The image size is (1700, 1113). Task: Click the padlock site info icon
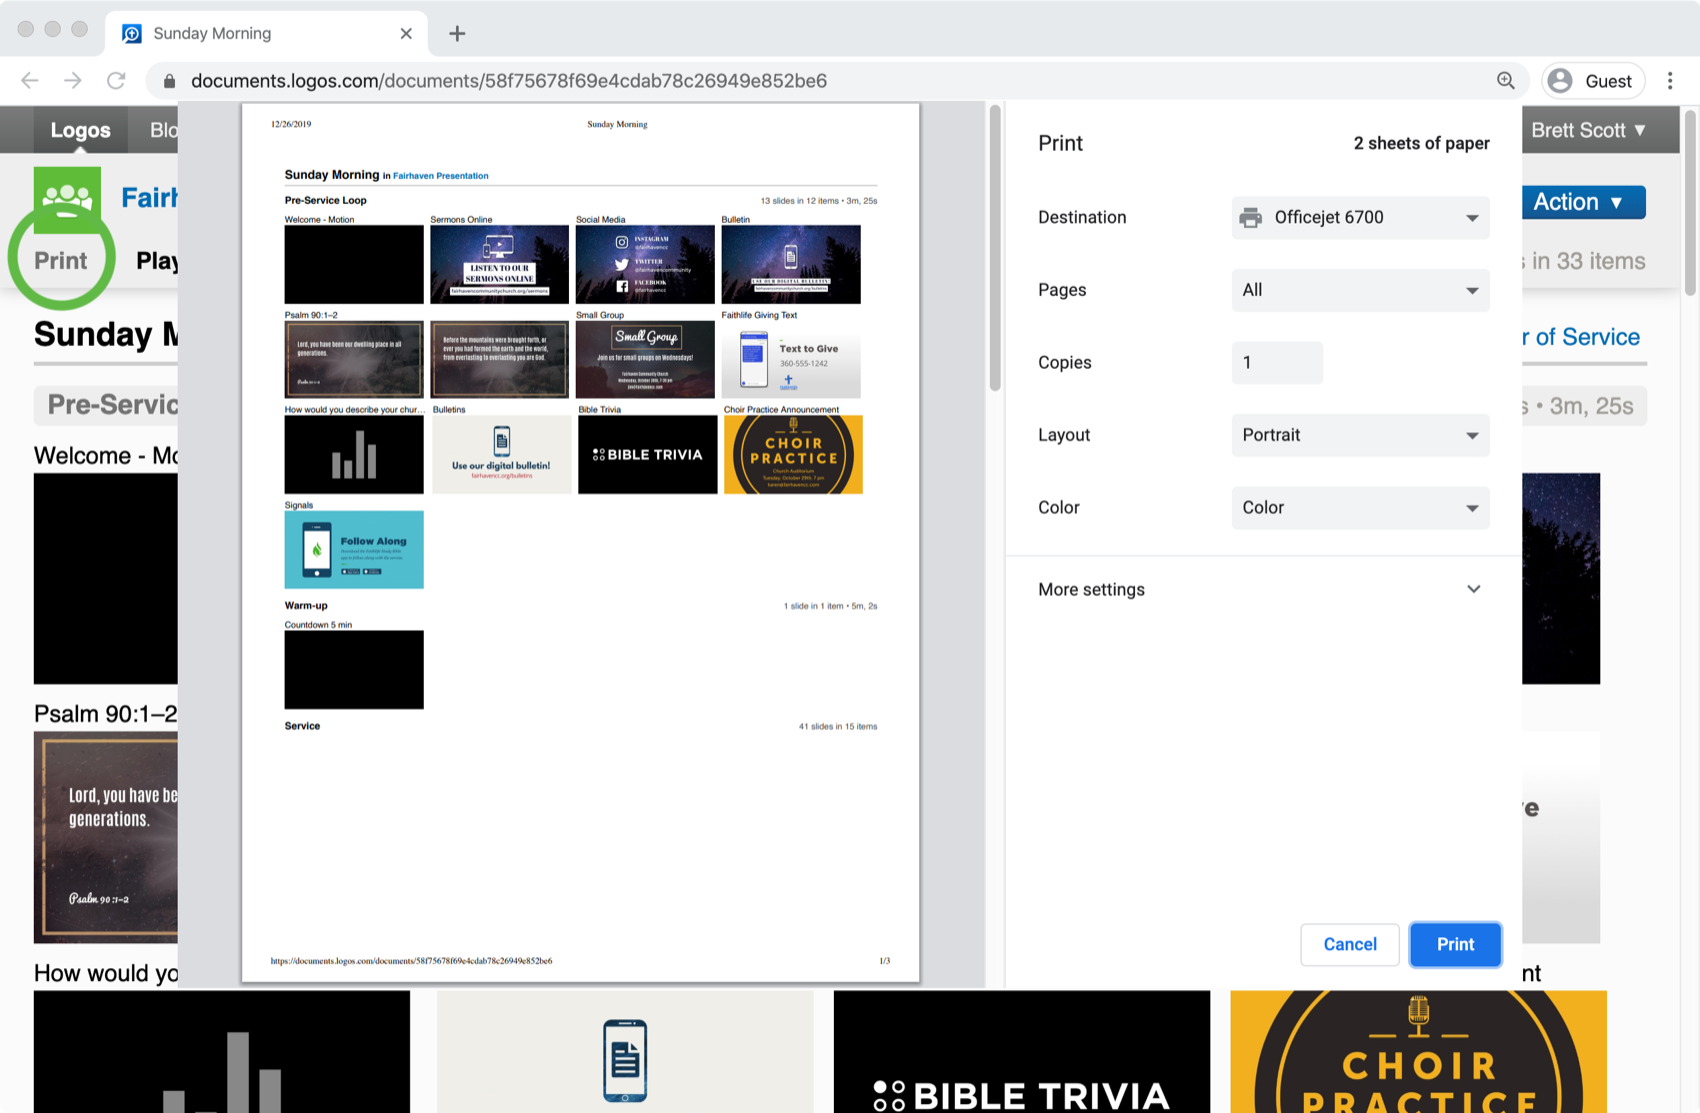[x=169, y=81]
